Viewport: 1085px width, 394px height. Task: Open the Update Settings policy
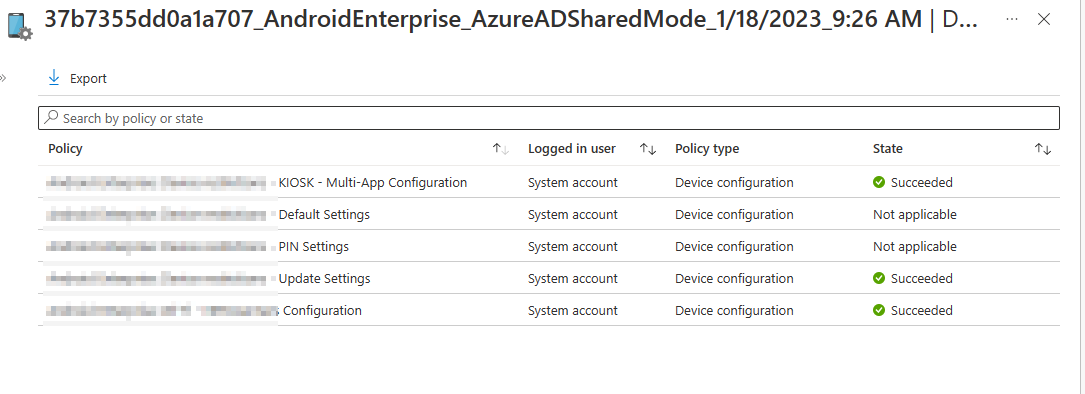tap(325, 278)
